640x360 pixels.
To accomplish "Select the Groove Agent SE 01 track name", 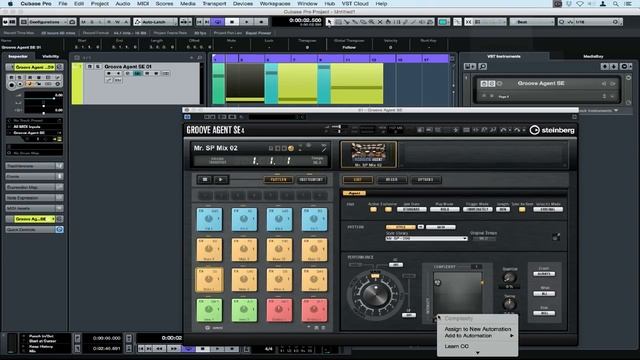I will pyautogui.click(x=128, y=67).
